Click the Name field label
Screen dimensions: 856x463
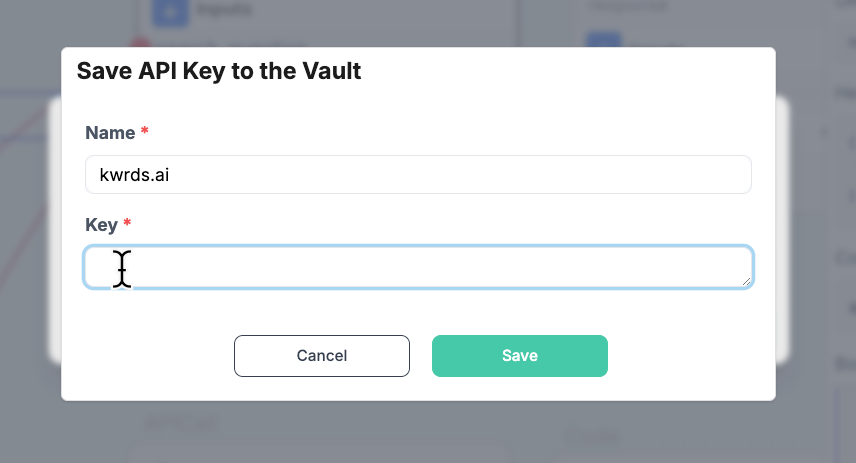coord(110,133)
